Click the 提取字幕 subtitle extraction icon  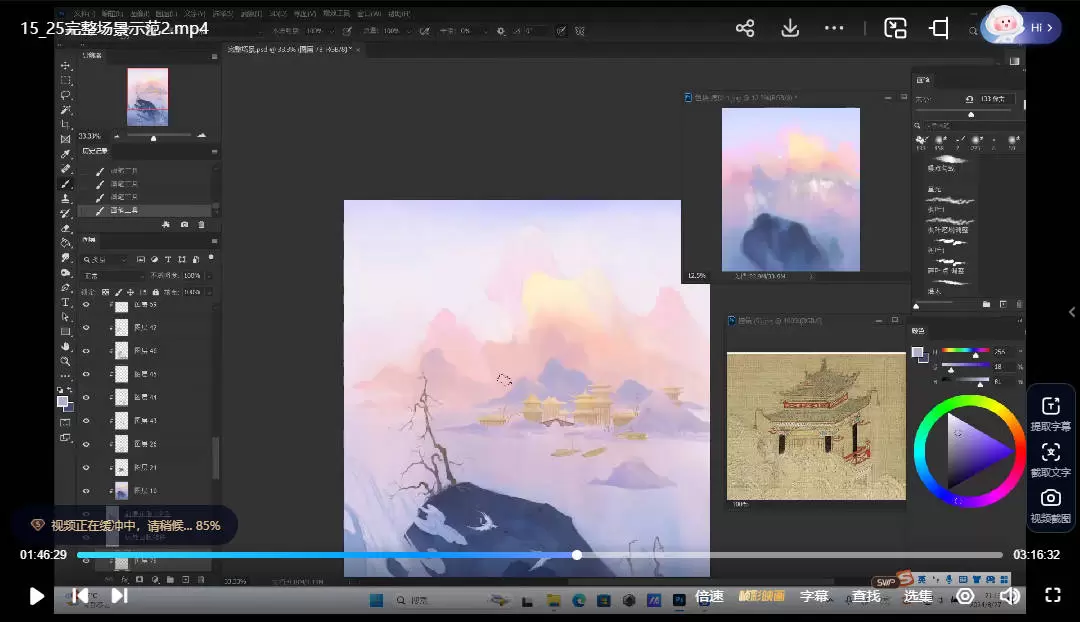point(1050,406)
